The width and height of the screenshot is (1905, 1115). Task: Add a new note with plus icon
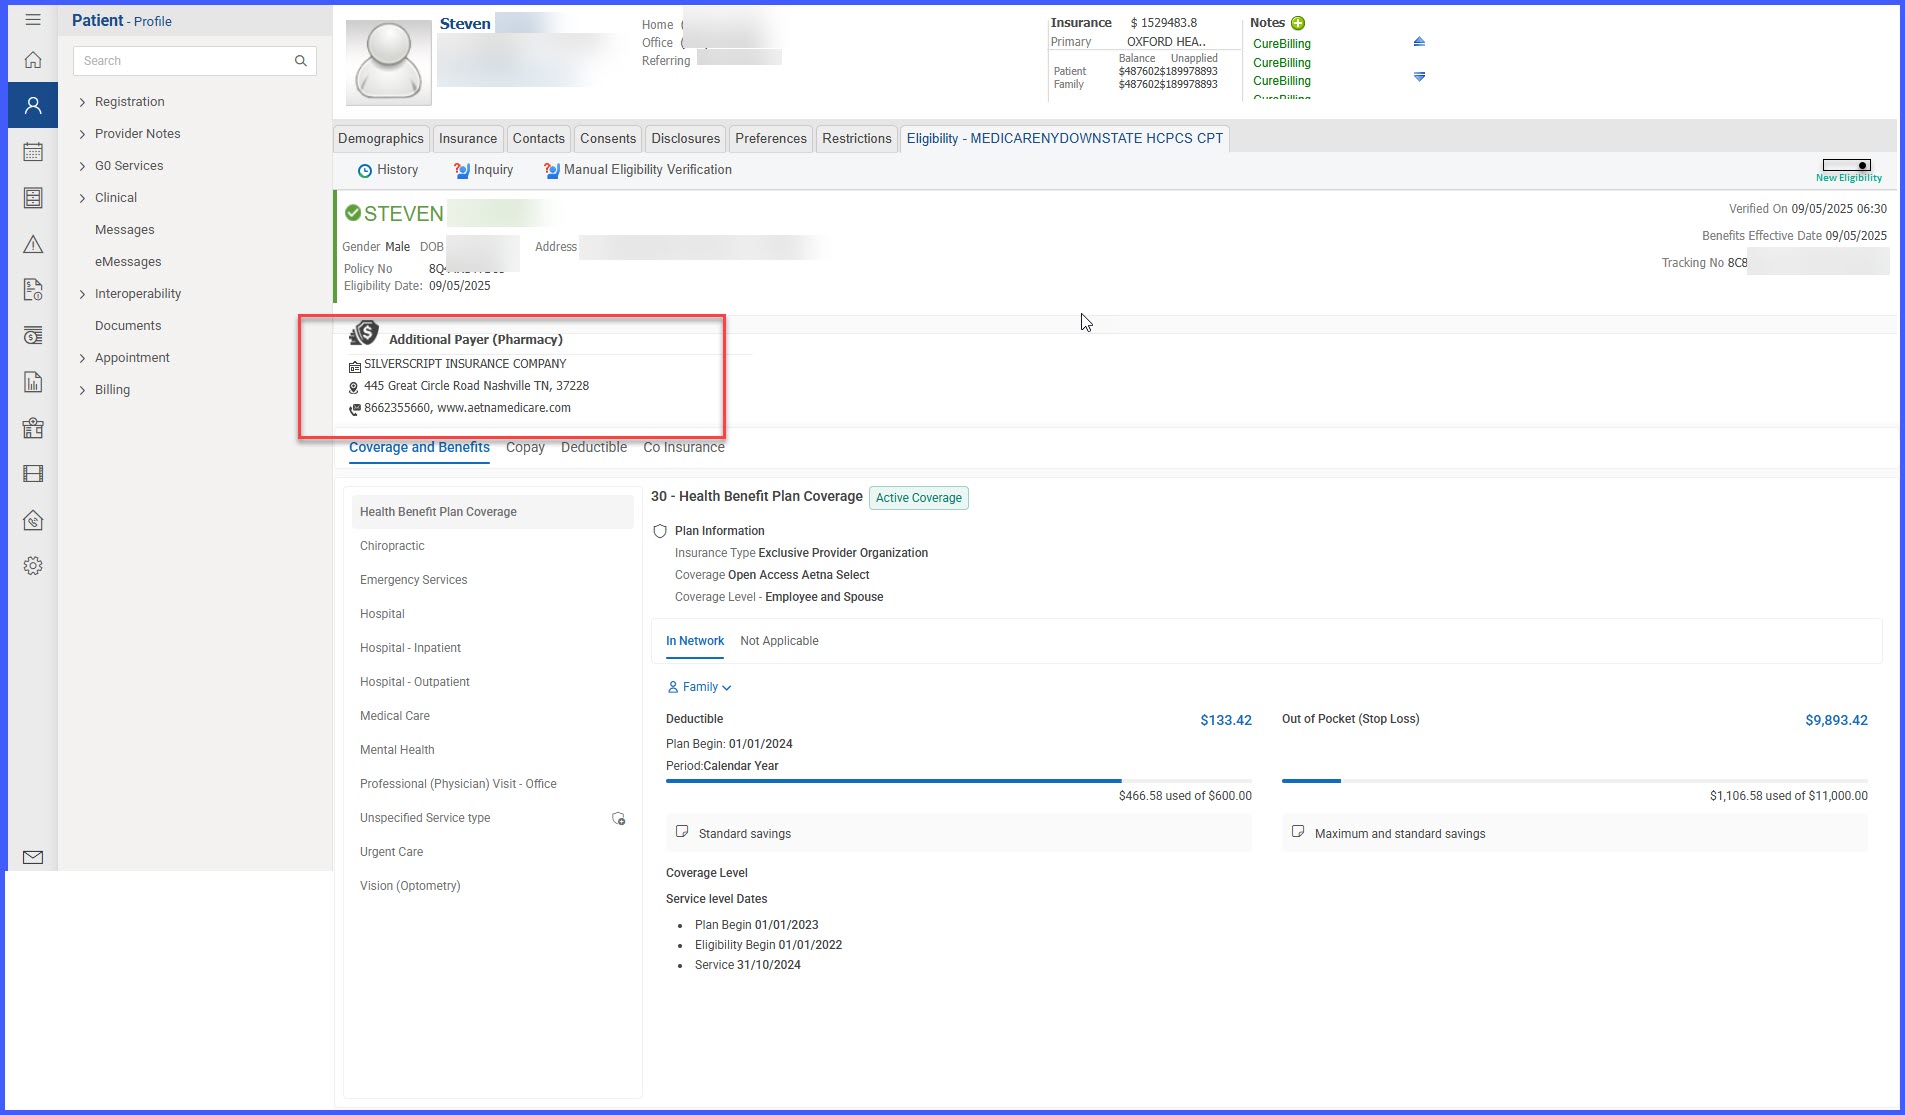click(x=1298, y=23)
